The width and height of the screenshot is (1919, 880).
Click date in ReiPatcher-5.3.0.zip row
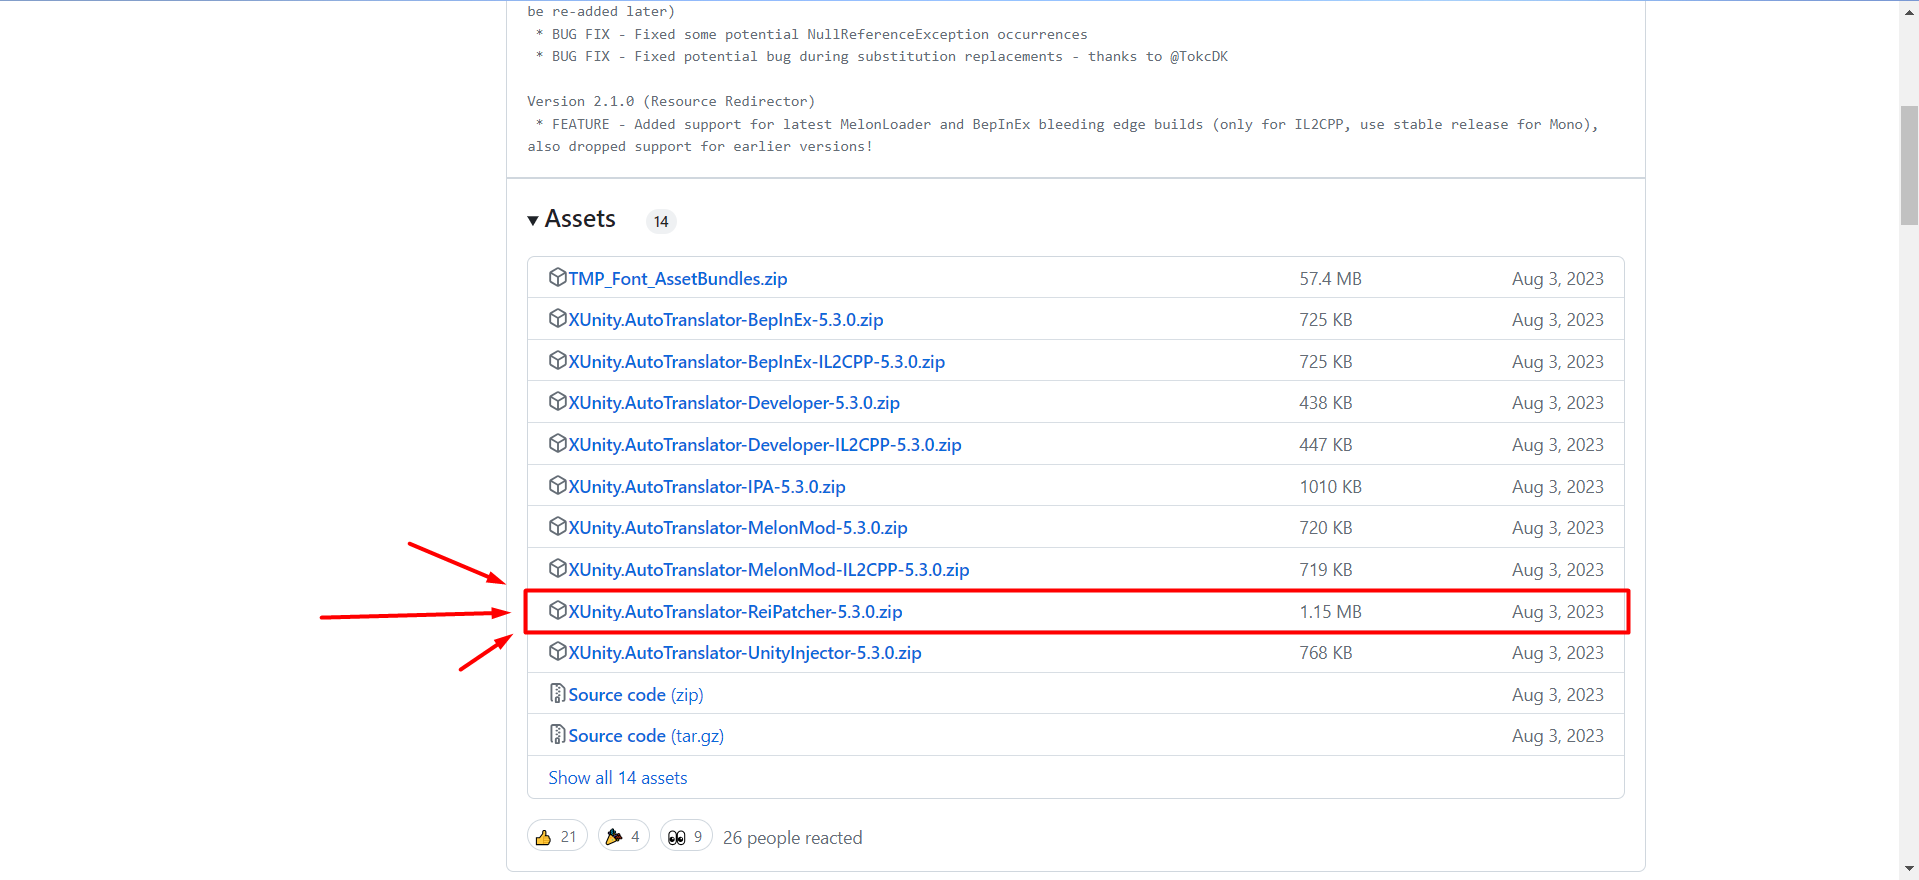(x=1557, y=612)
